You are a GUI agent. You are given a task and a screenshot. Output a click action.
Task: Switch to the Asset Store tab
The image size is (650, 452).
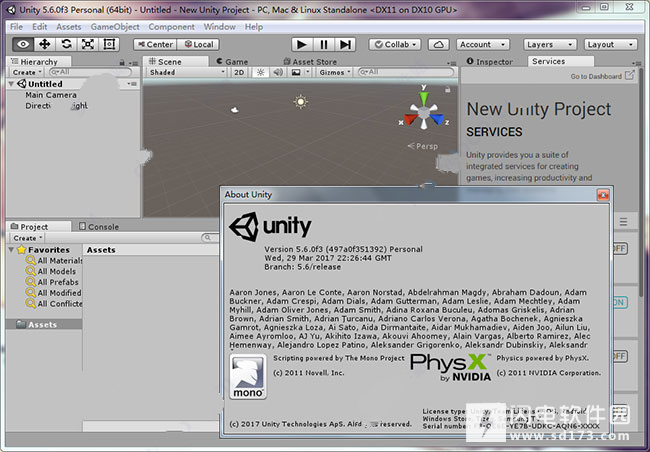[x=310, y=61]
